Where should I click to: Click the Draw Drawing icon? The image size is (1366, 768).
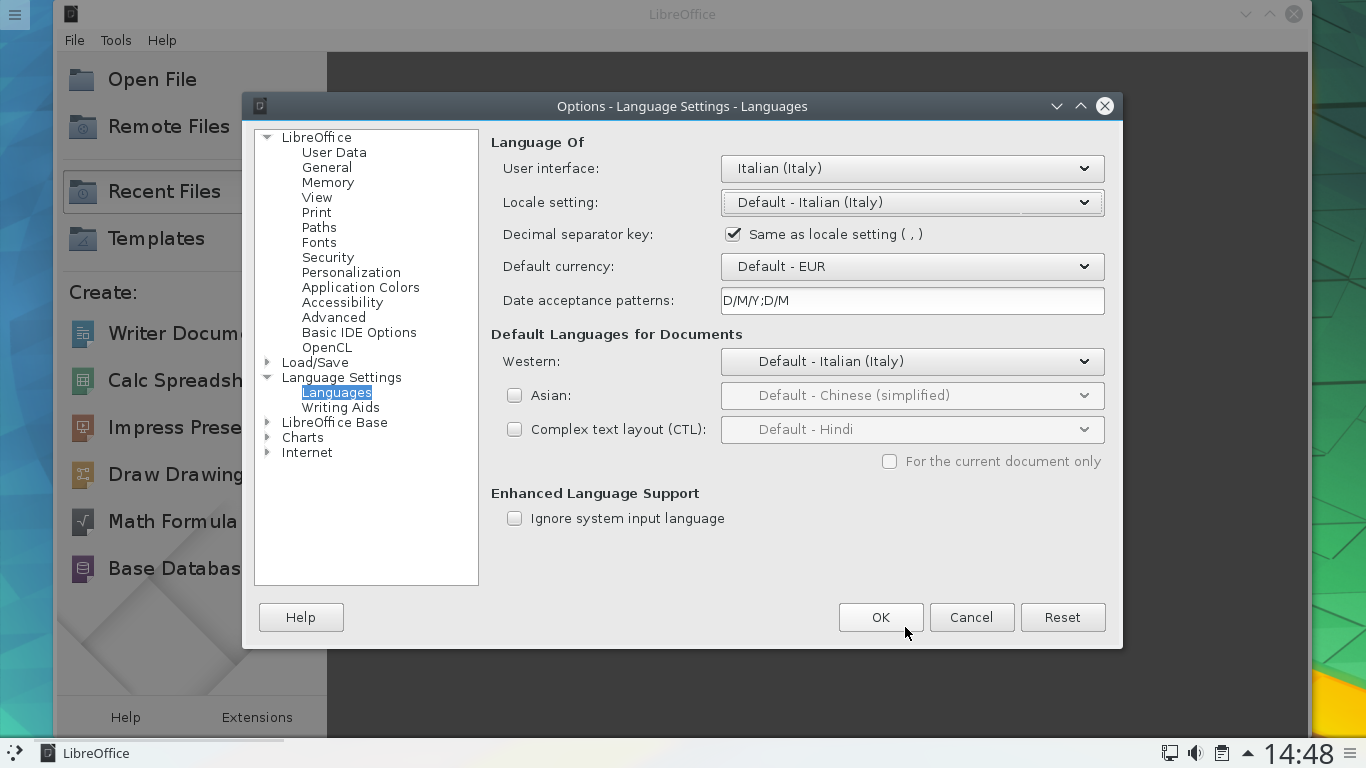83,474
